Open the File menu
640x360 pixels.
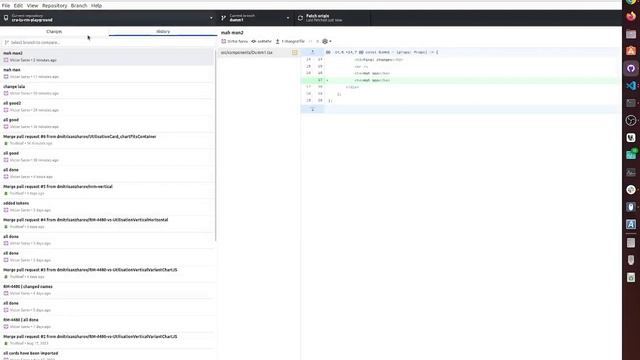pyautogui.click(x=6, y=6)
